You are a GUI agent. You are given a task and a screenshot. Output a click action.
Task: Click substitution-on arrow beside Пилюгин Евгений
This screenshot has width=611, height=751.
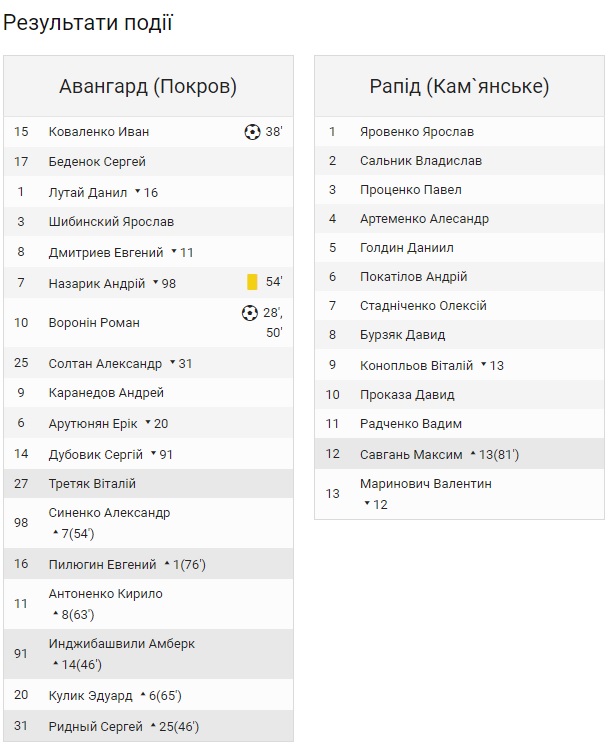(166, 565)
